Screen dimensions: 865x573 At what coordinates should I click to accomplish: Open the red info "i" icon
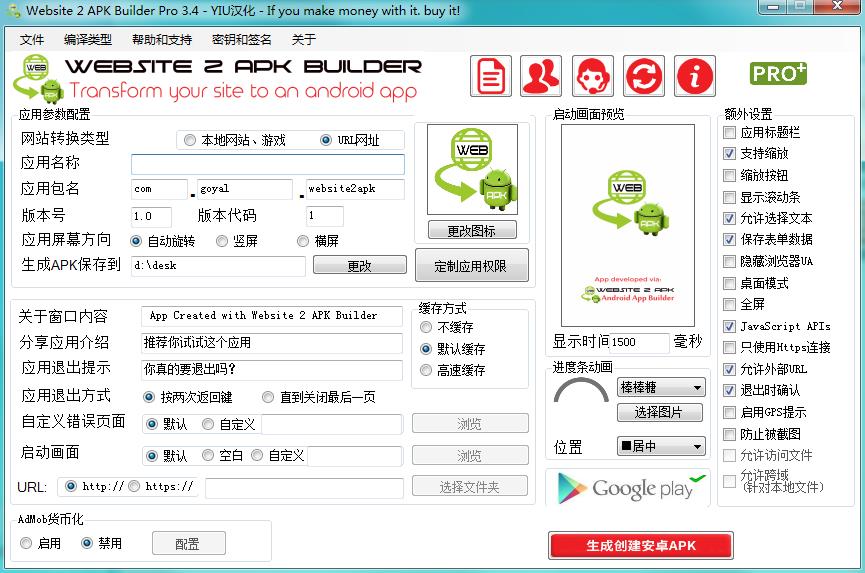695,76
